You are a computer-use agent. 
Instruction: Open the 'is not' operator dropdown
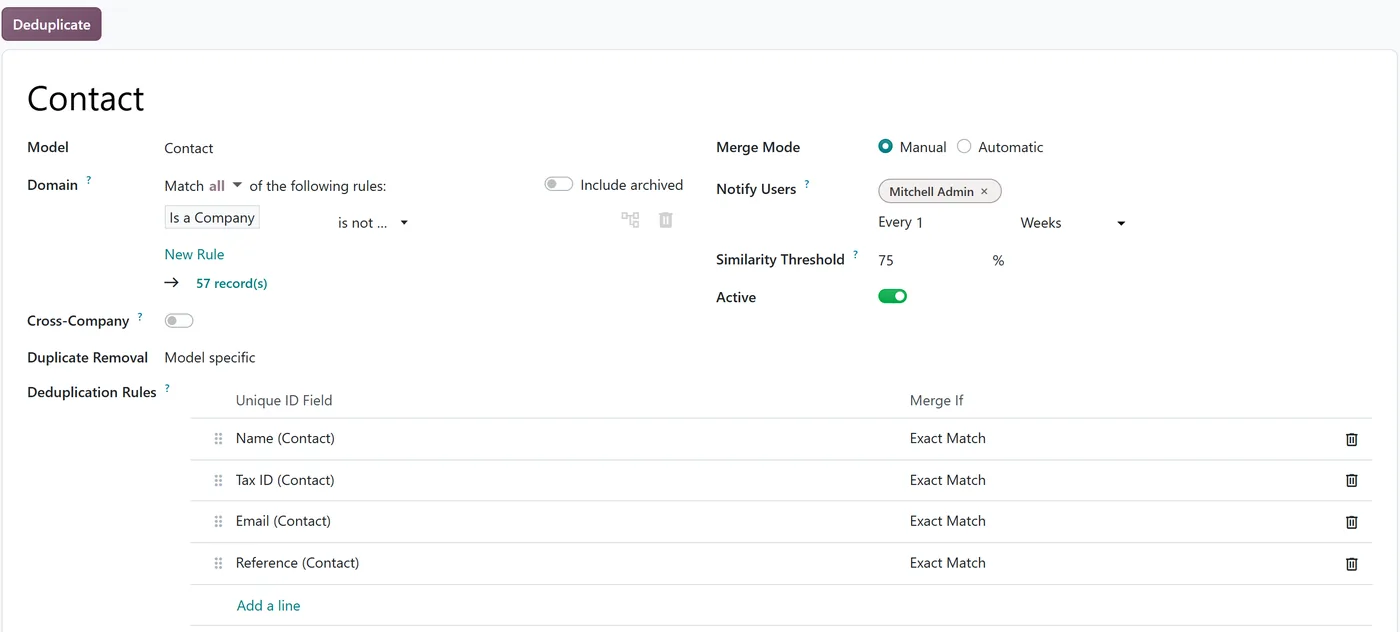pyautogui.click(x=373, y=223)
